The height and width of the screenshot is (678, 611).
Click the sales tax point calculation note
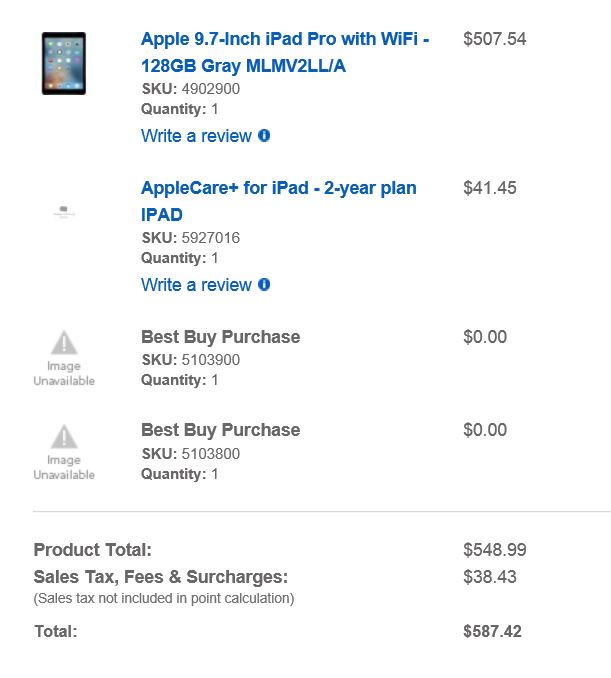164,598
